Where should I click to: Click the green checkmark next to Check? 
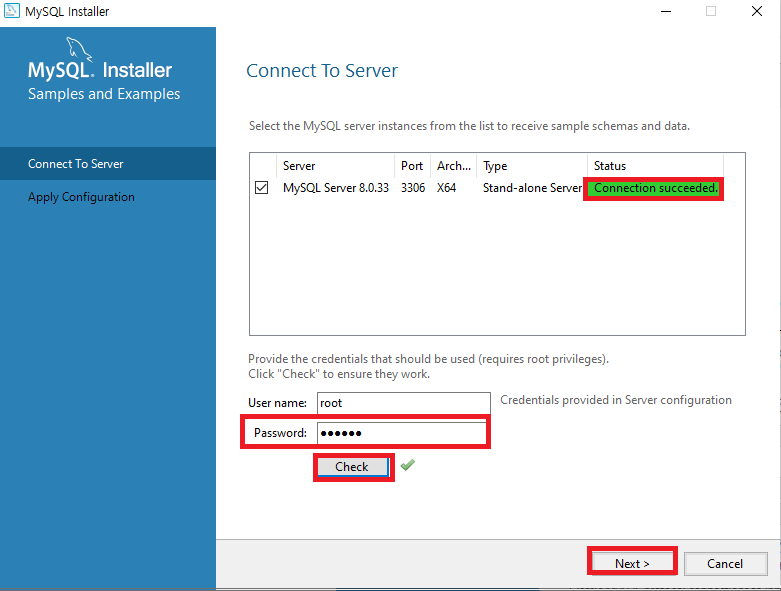point(407,465)
